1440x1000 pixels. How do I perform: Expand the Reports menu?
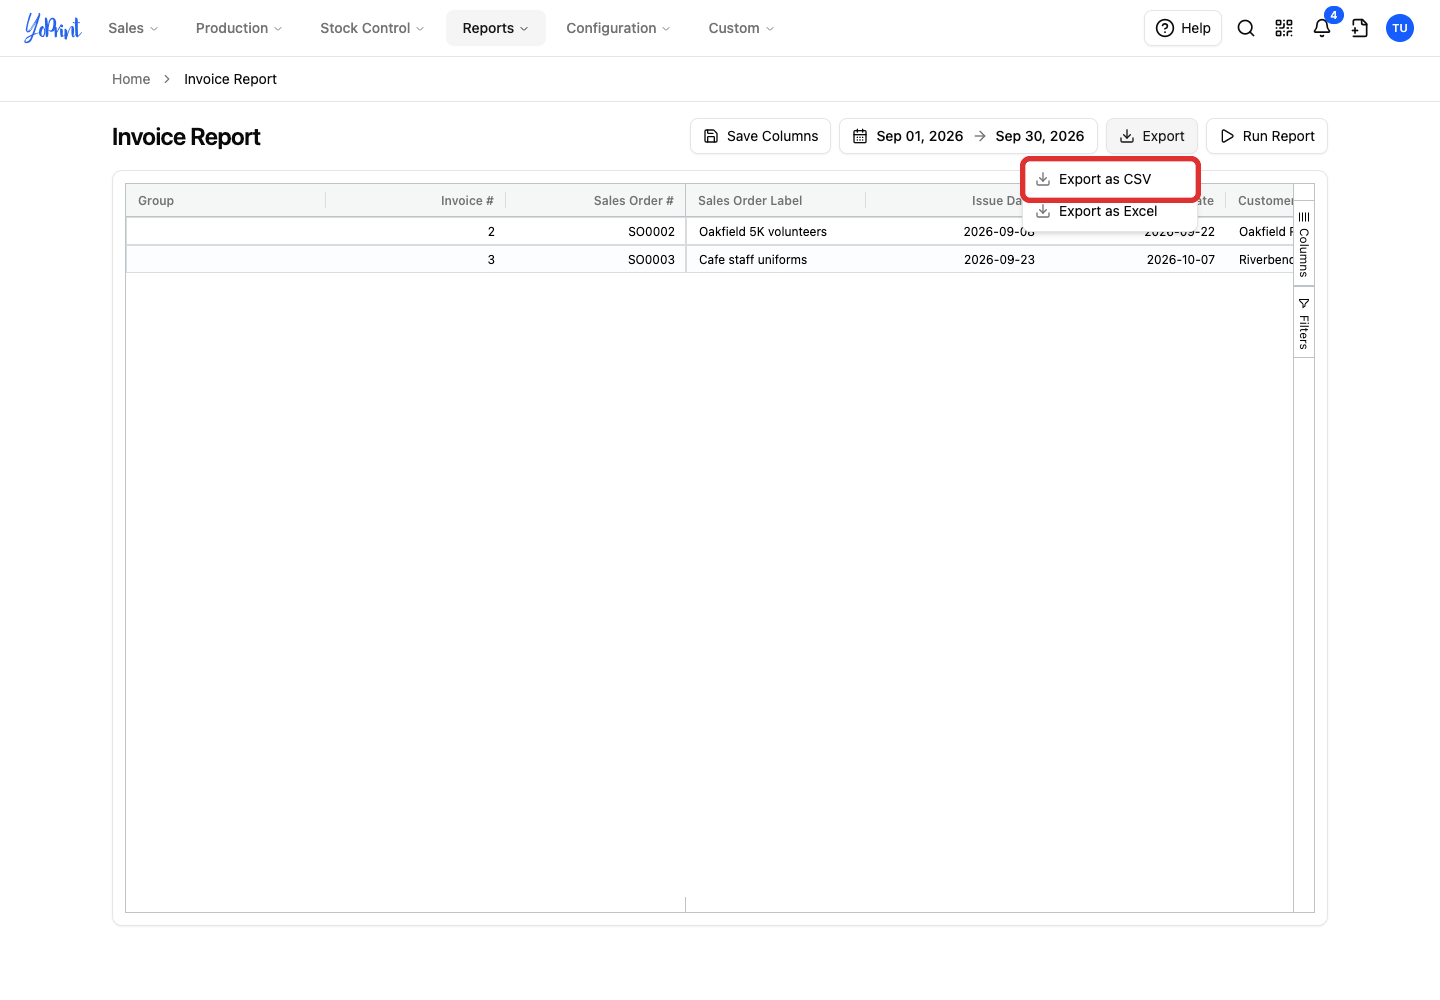[496, 28]
